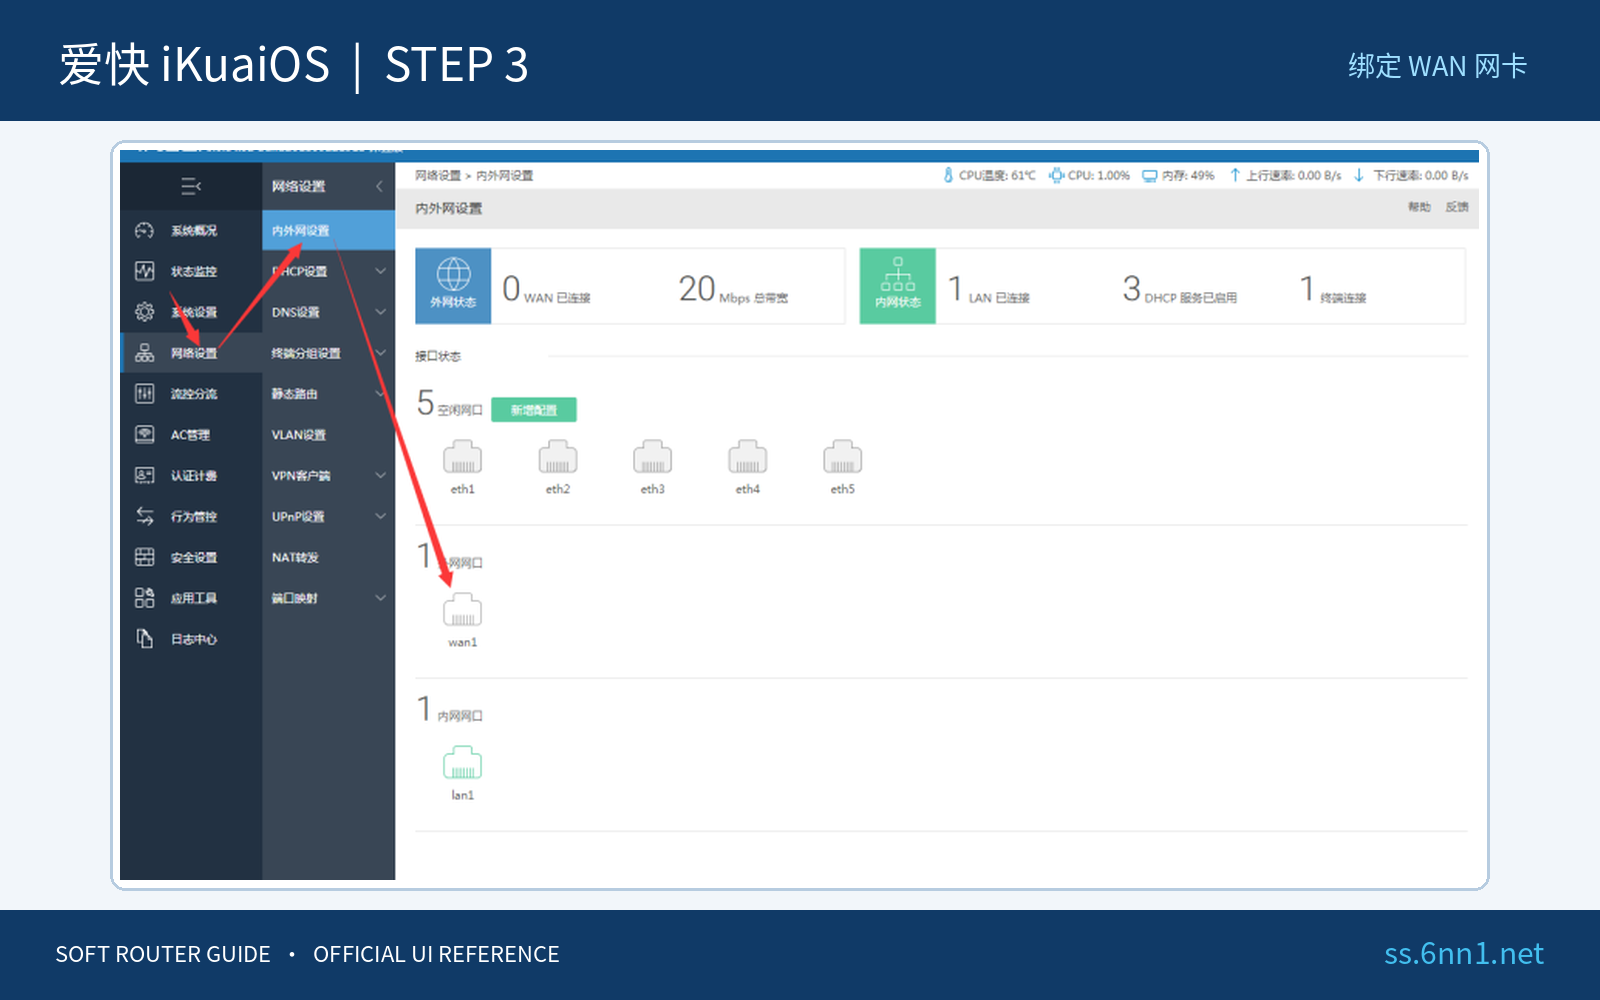Click the upload speed up-arrow icon
1600x1000 pixels.
pos(1235,176)
